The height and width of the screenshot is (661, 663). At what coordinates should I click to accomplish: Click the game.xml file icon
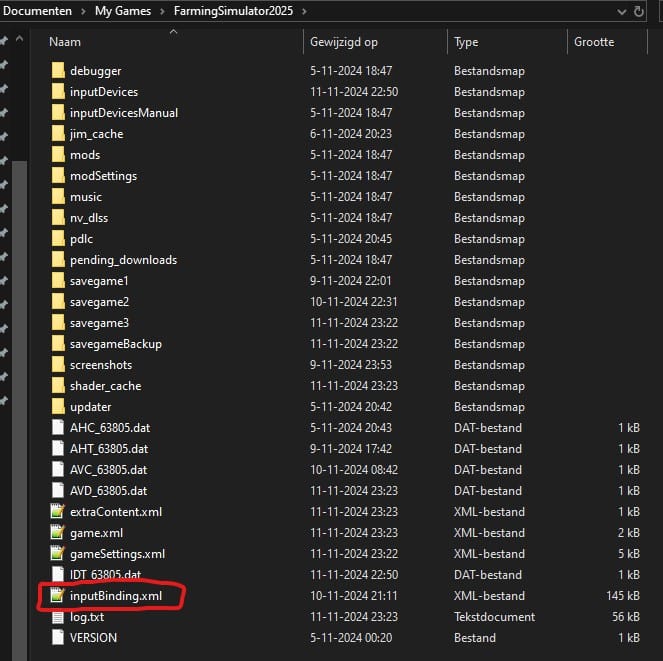(x=58, y=533)
